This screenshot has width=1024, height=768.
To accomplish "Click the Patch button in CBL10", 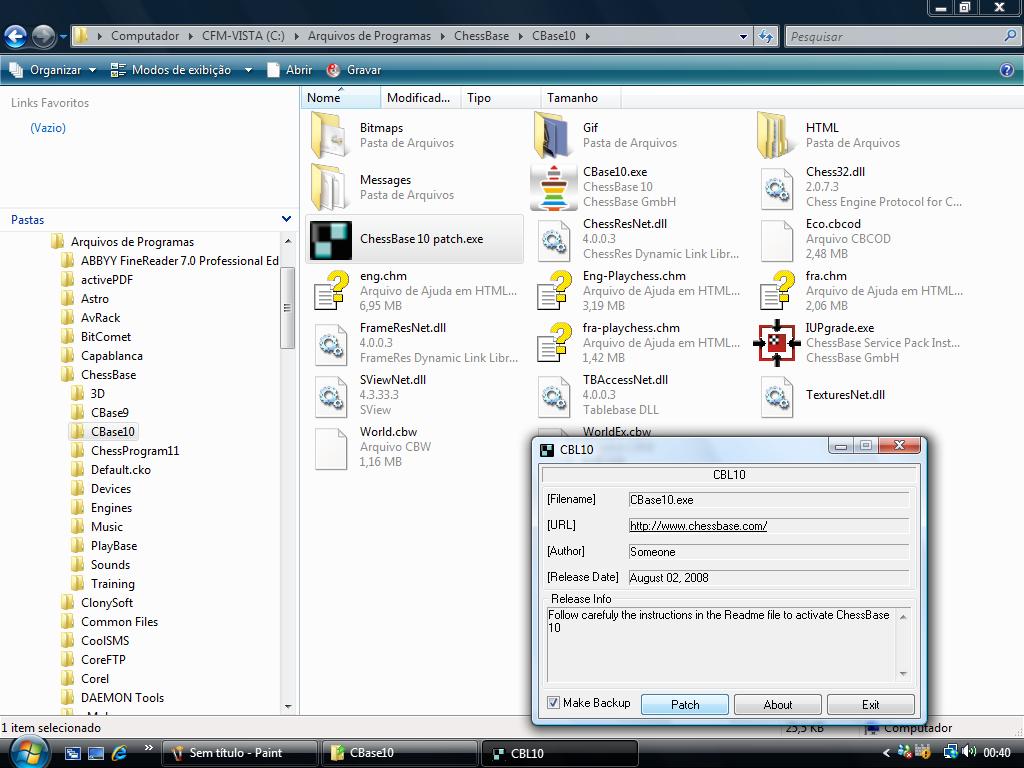I will point(684,705).
